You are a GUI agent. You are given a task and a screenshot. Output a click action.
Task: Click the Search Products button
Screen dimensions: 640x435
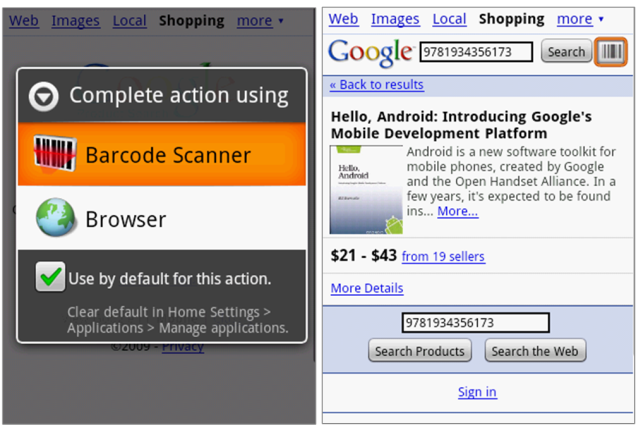coord(420,351)
